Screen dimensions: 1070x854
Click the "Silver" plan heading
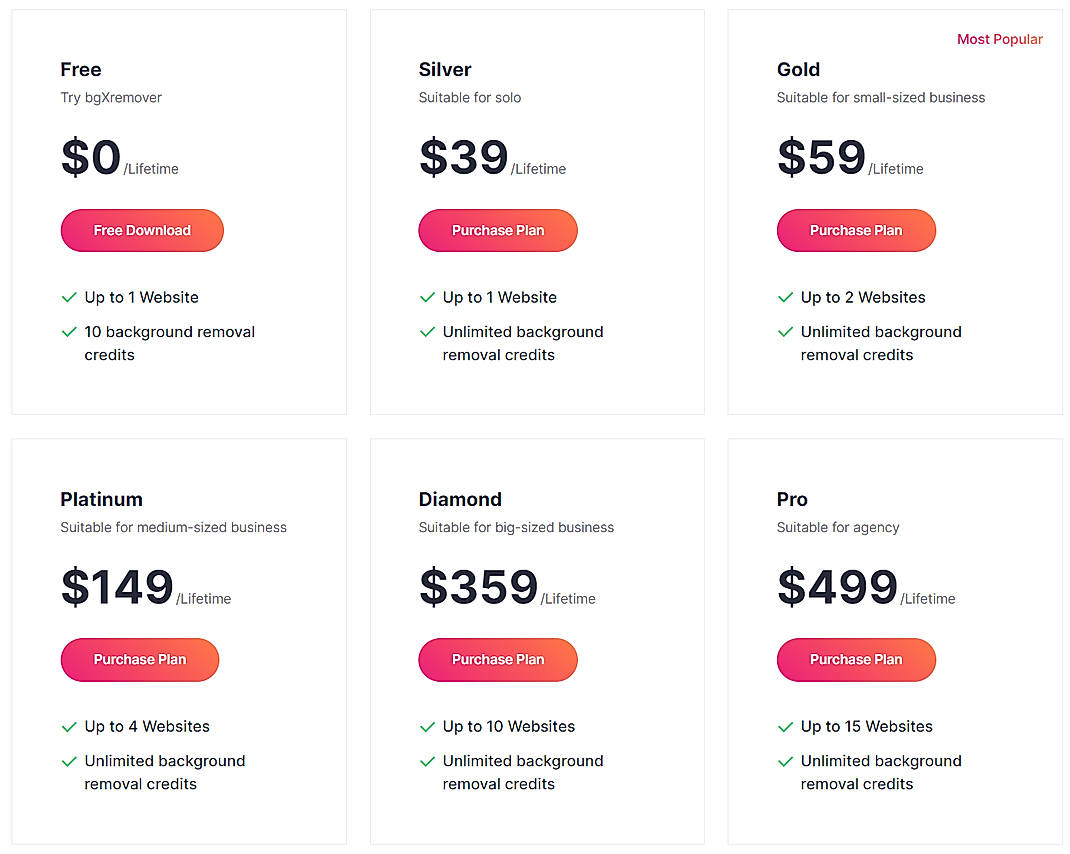coord(444,69)
